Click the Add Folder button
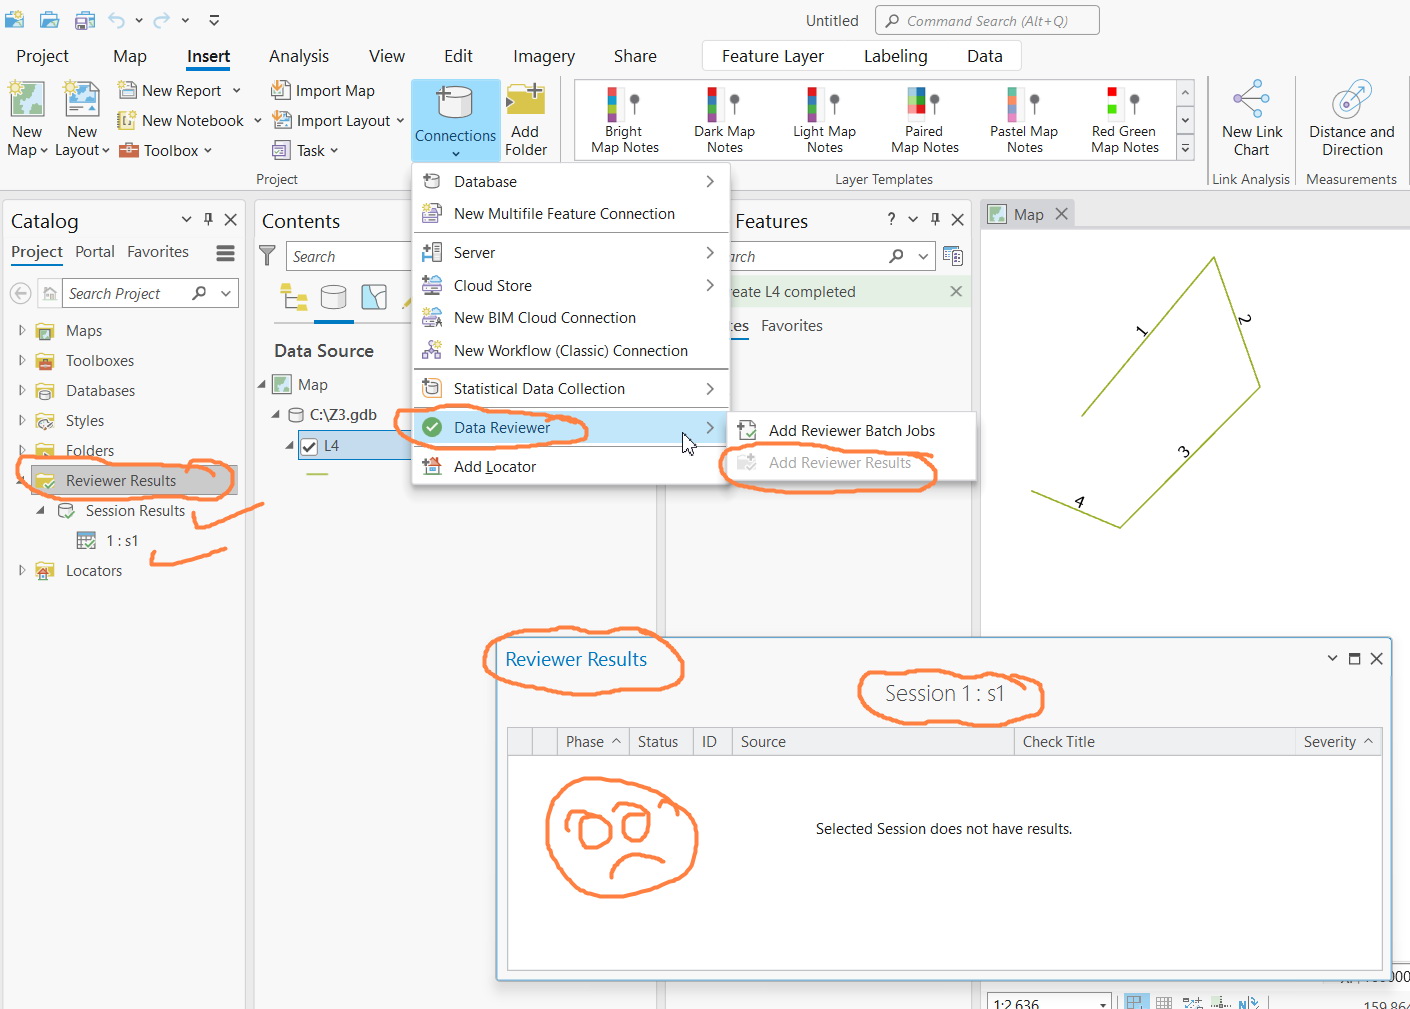This screenshot has width=1410, height=1009. click(x=526, y=120)
